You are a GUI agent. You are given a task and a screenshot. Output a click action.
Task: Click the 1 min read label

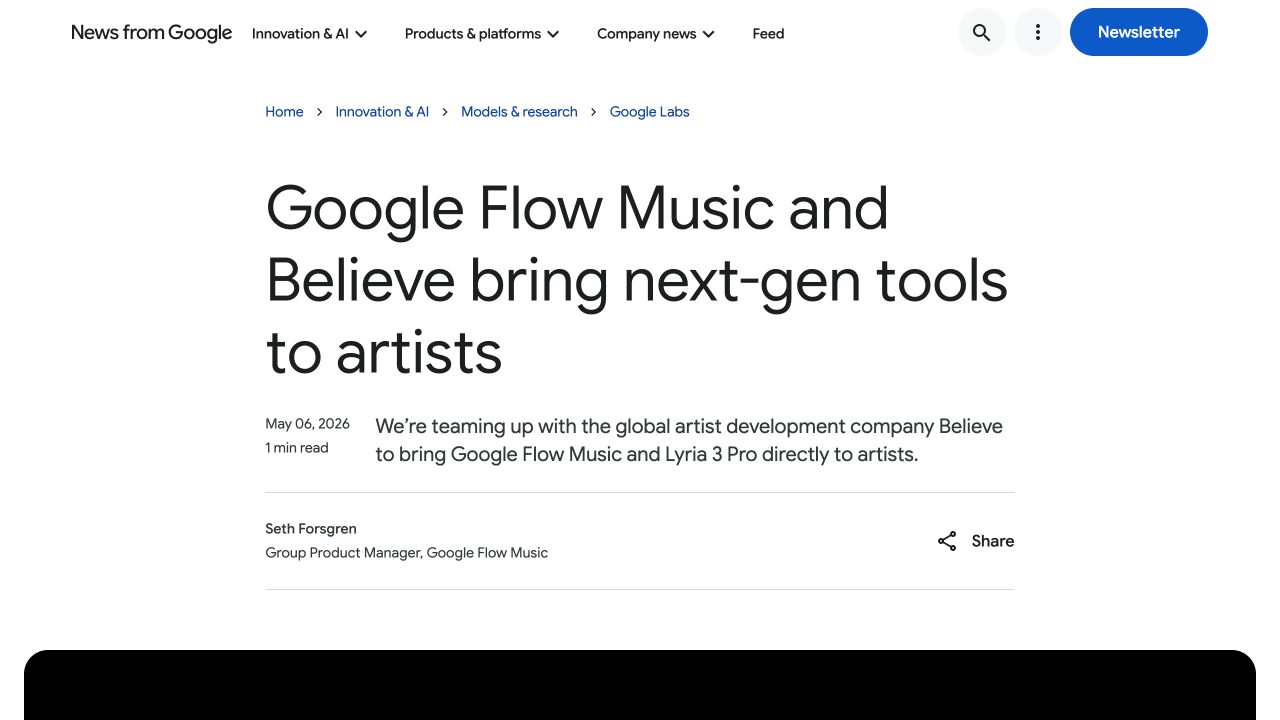pyautogui.click(x=297, y=448)
